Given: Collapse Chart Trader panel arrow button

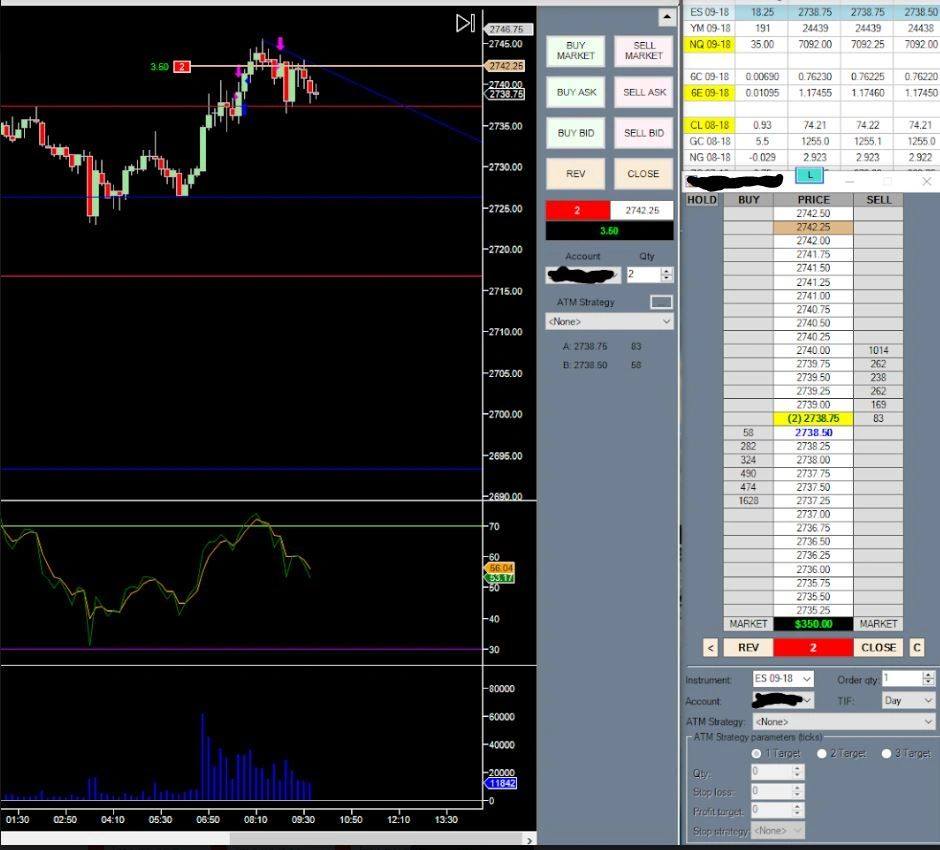Looking at the screenshot, I should [x=667, y=17].
